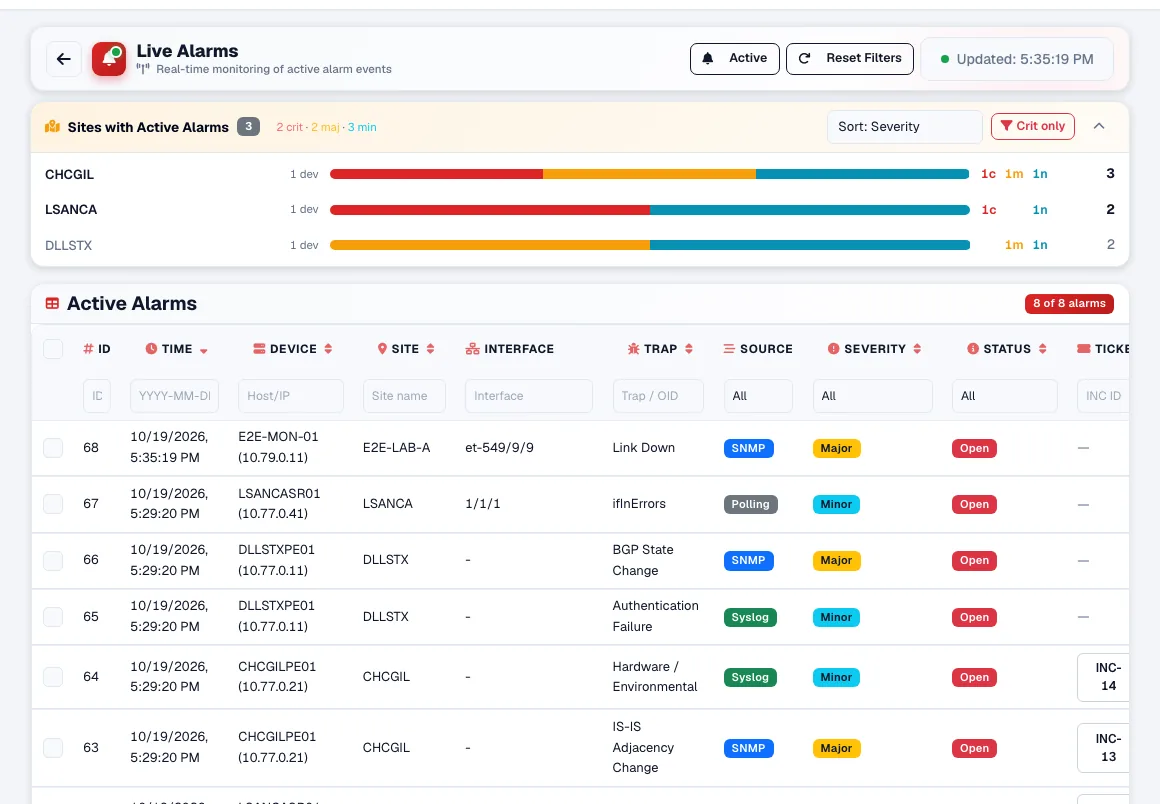Click the SNMP badge in alarm 68 row
Image resolution: width=1160 pixels, height=804 pixels.
click(748, 448)
